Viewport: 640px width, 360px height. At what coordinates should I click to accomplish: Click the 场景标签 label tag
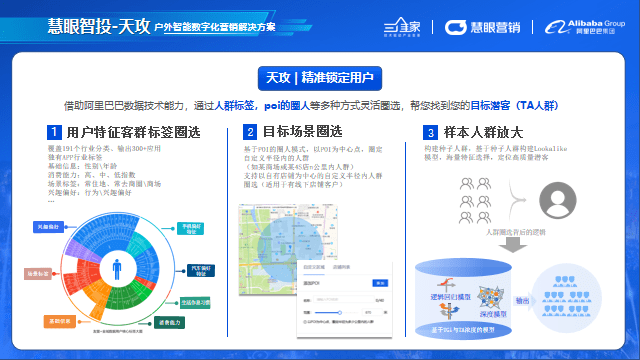pyautogui.click(x=38, y=273)
